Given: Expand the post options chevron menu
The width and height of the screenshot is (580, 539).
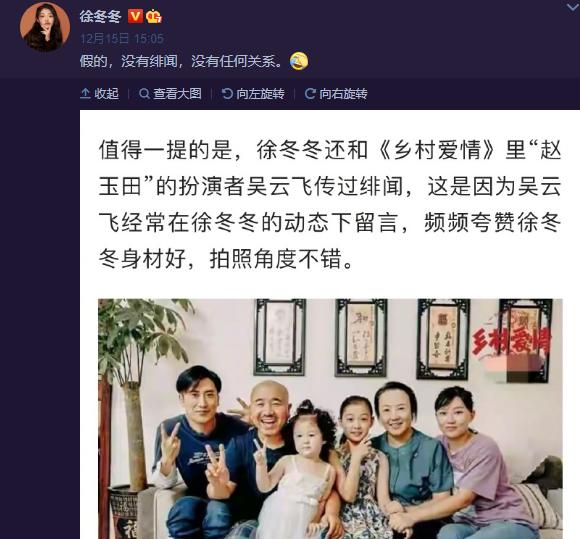Looking at the screenshot, I should (x=573, y=7).
